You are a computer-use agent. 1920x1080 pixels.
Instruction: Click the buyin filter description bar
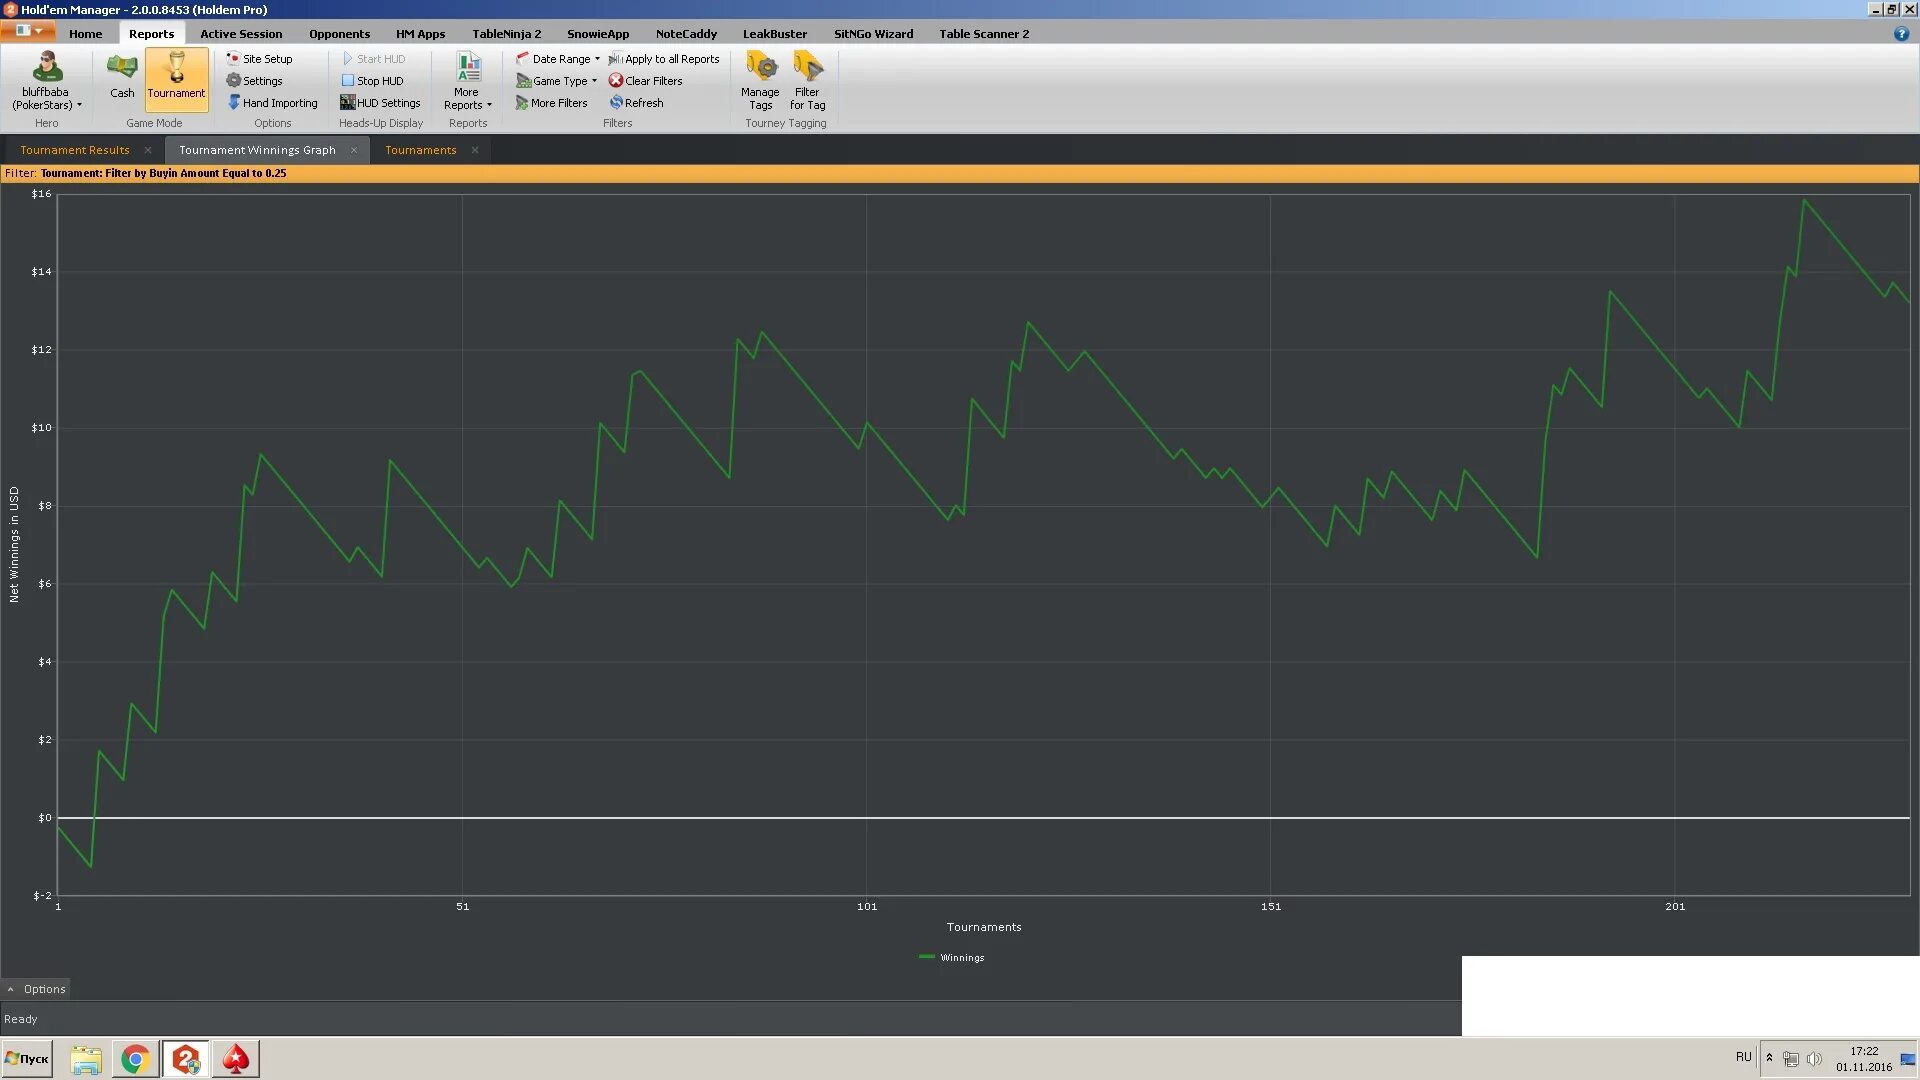[x=960, y=173]
